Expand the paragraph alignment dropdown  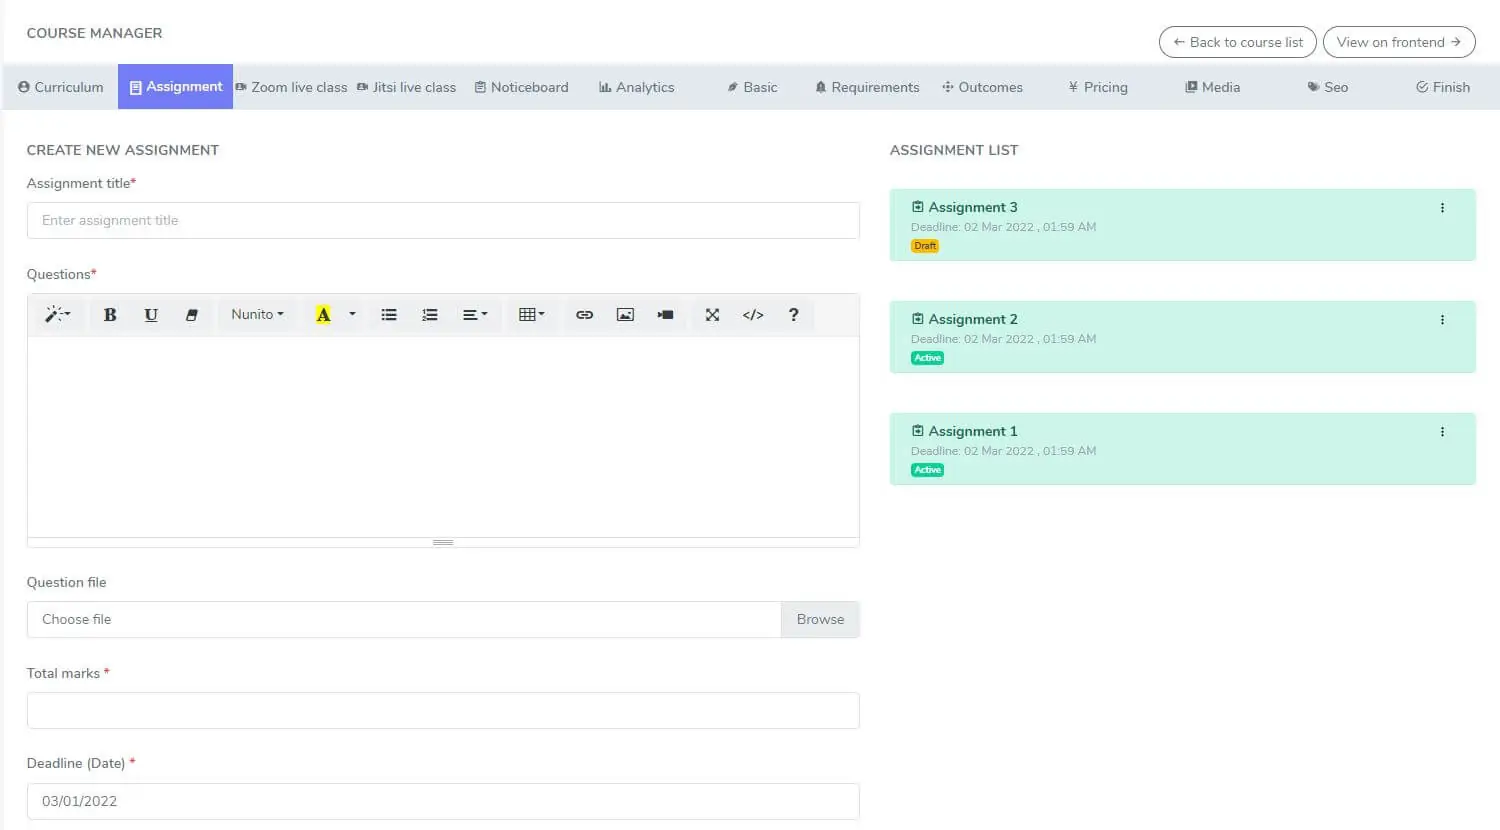tap(475, 315)
